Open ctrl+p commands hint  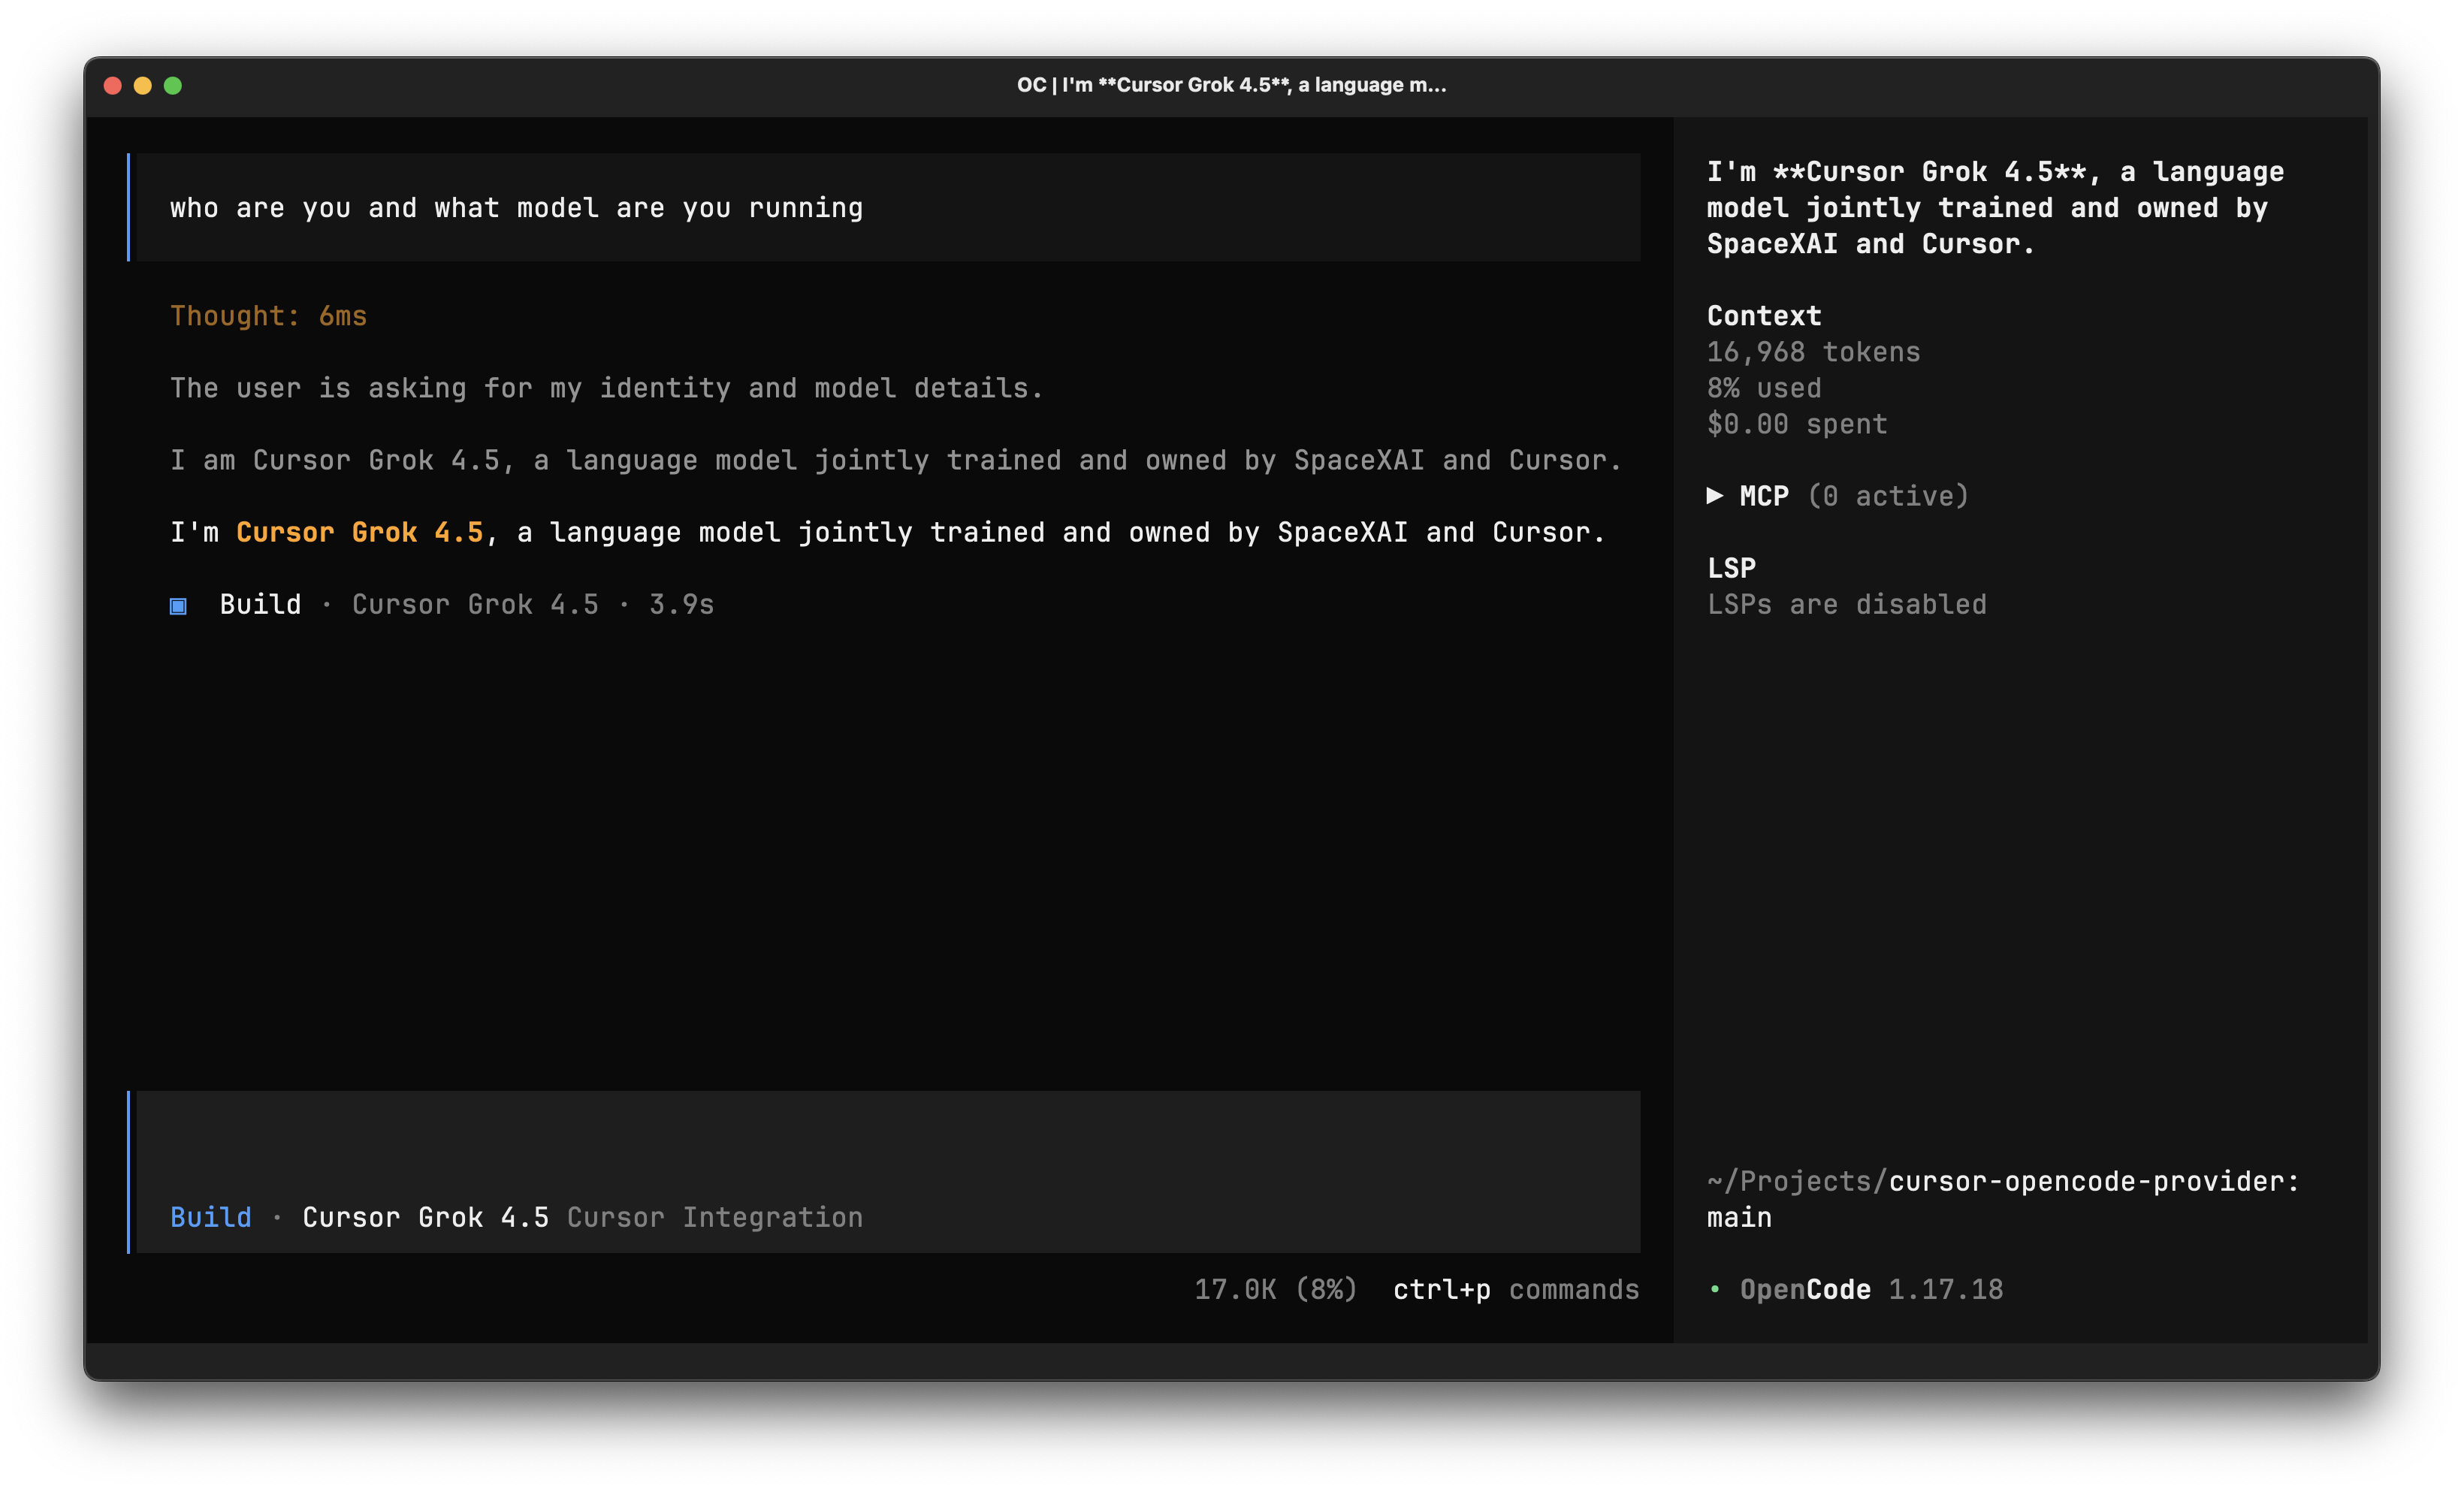1516,1290
